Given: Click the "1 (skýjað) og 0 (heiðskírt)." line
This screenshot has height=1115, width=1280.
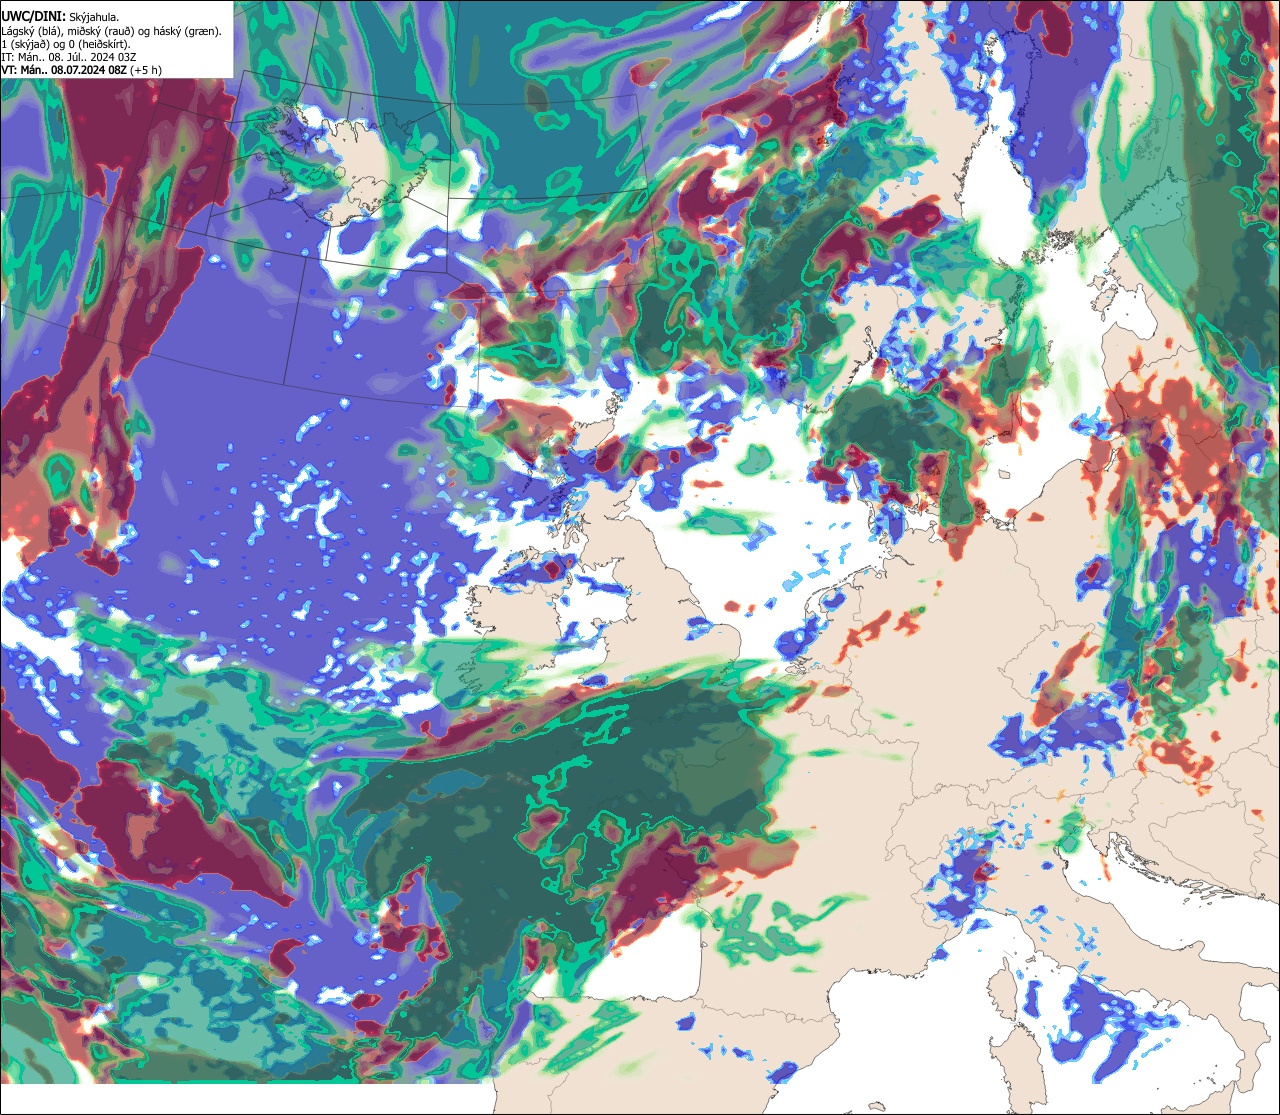Looking at the screenshot, I should pos(66,44).
